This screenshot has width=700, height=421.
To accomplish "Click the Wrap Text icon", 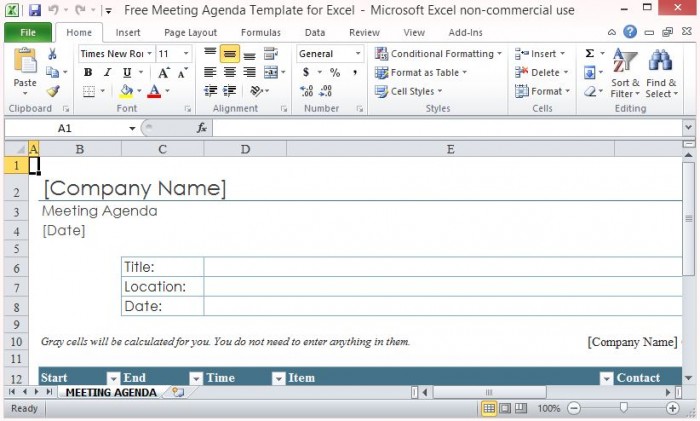I will click(271, 54).
